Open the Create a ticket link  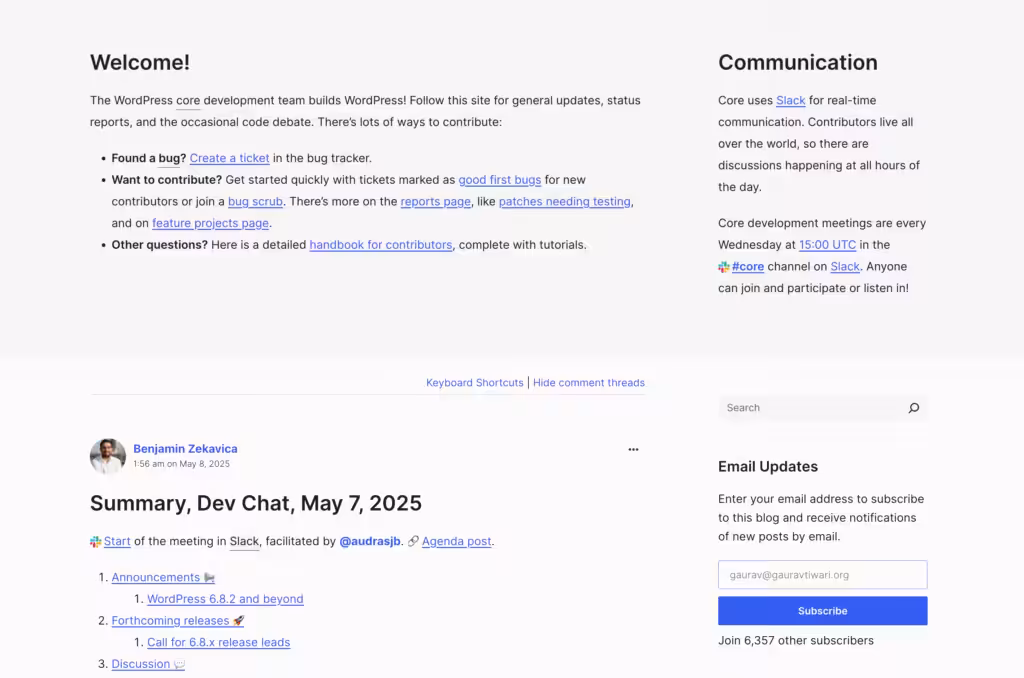click(x=229, y=158)
